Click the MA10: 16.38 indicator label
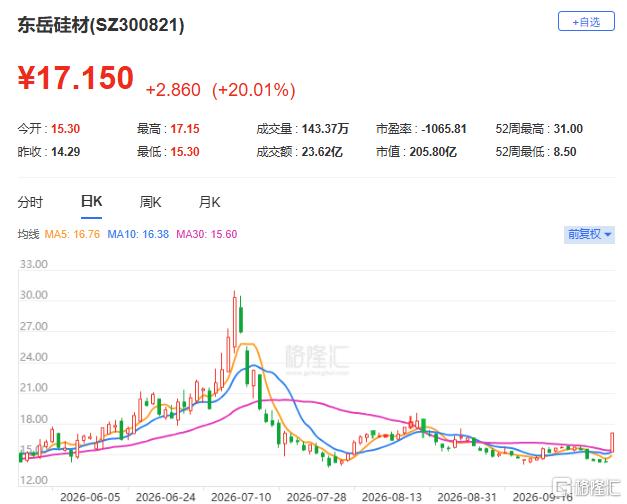The height and width of the screenshot is (504, 627). [138, 234]
